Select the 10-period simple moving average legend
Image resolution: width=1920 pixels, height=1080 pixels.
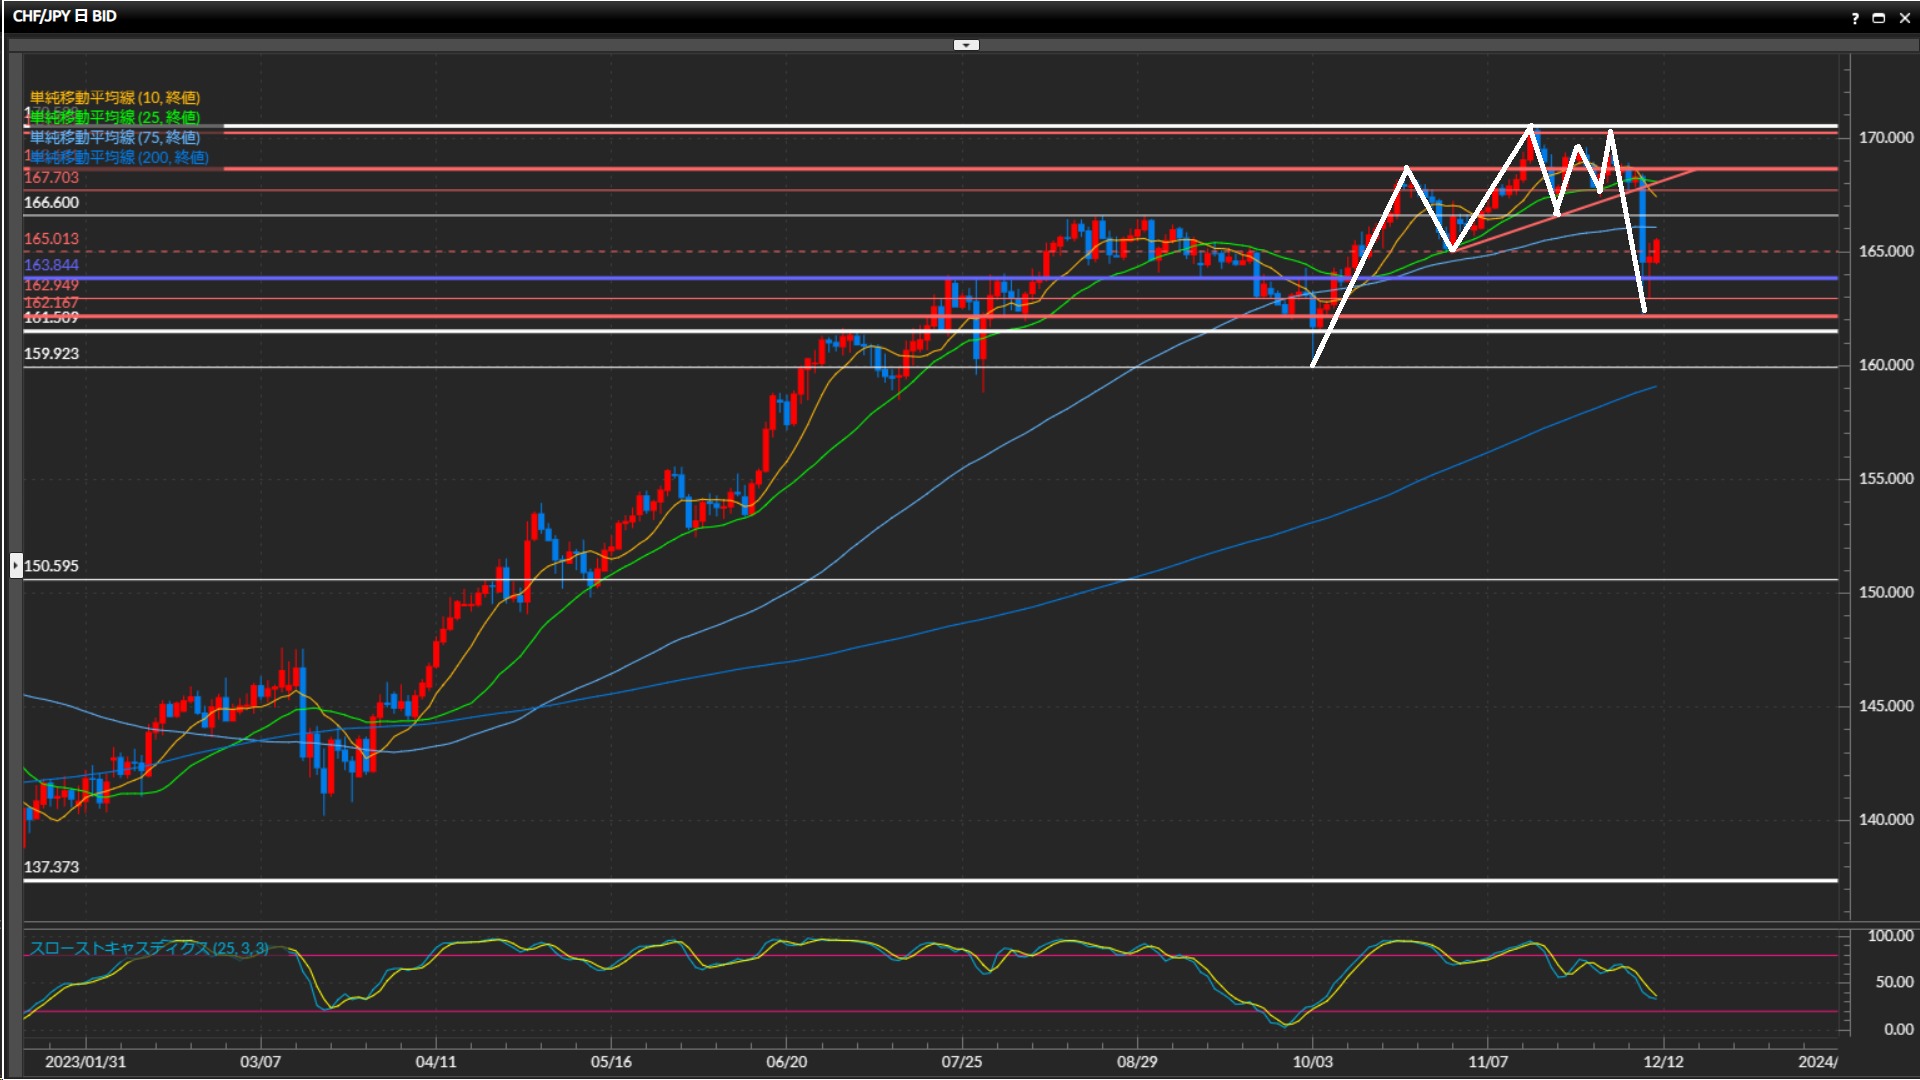click(x=115, y=97)
